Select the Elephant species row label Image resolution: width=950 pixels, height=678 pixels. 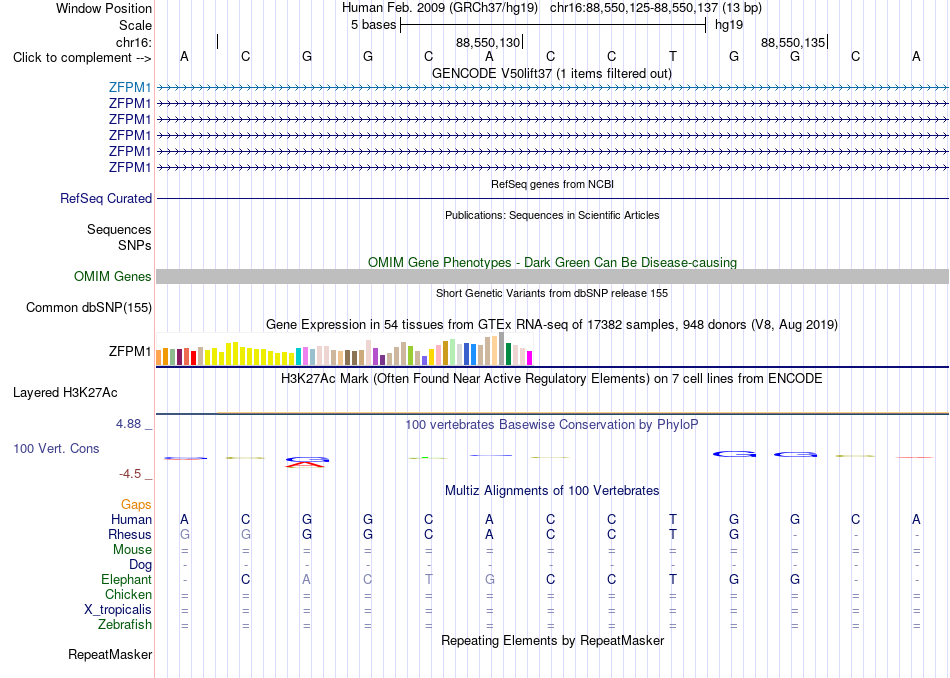(126, 580)
